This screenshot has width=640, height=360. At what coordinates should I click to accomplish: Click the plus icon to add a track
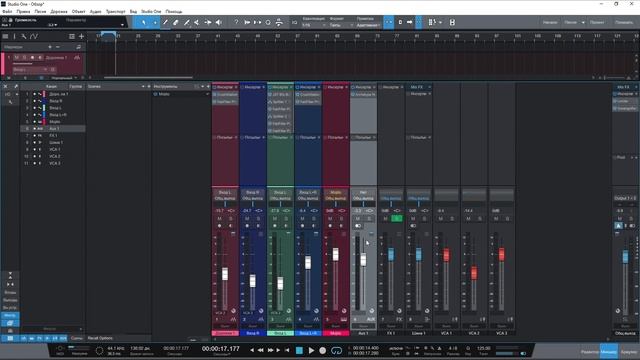coord(81,36)
